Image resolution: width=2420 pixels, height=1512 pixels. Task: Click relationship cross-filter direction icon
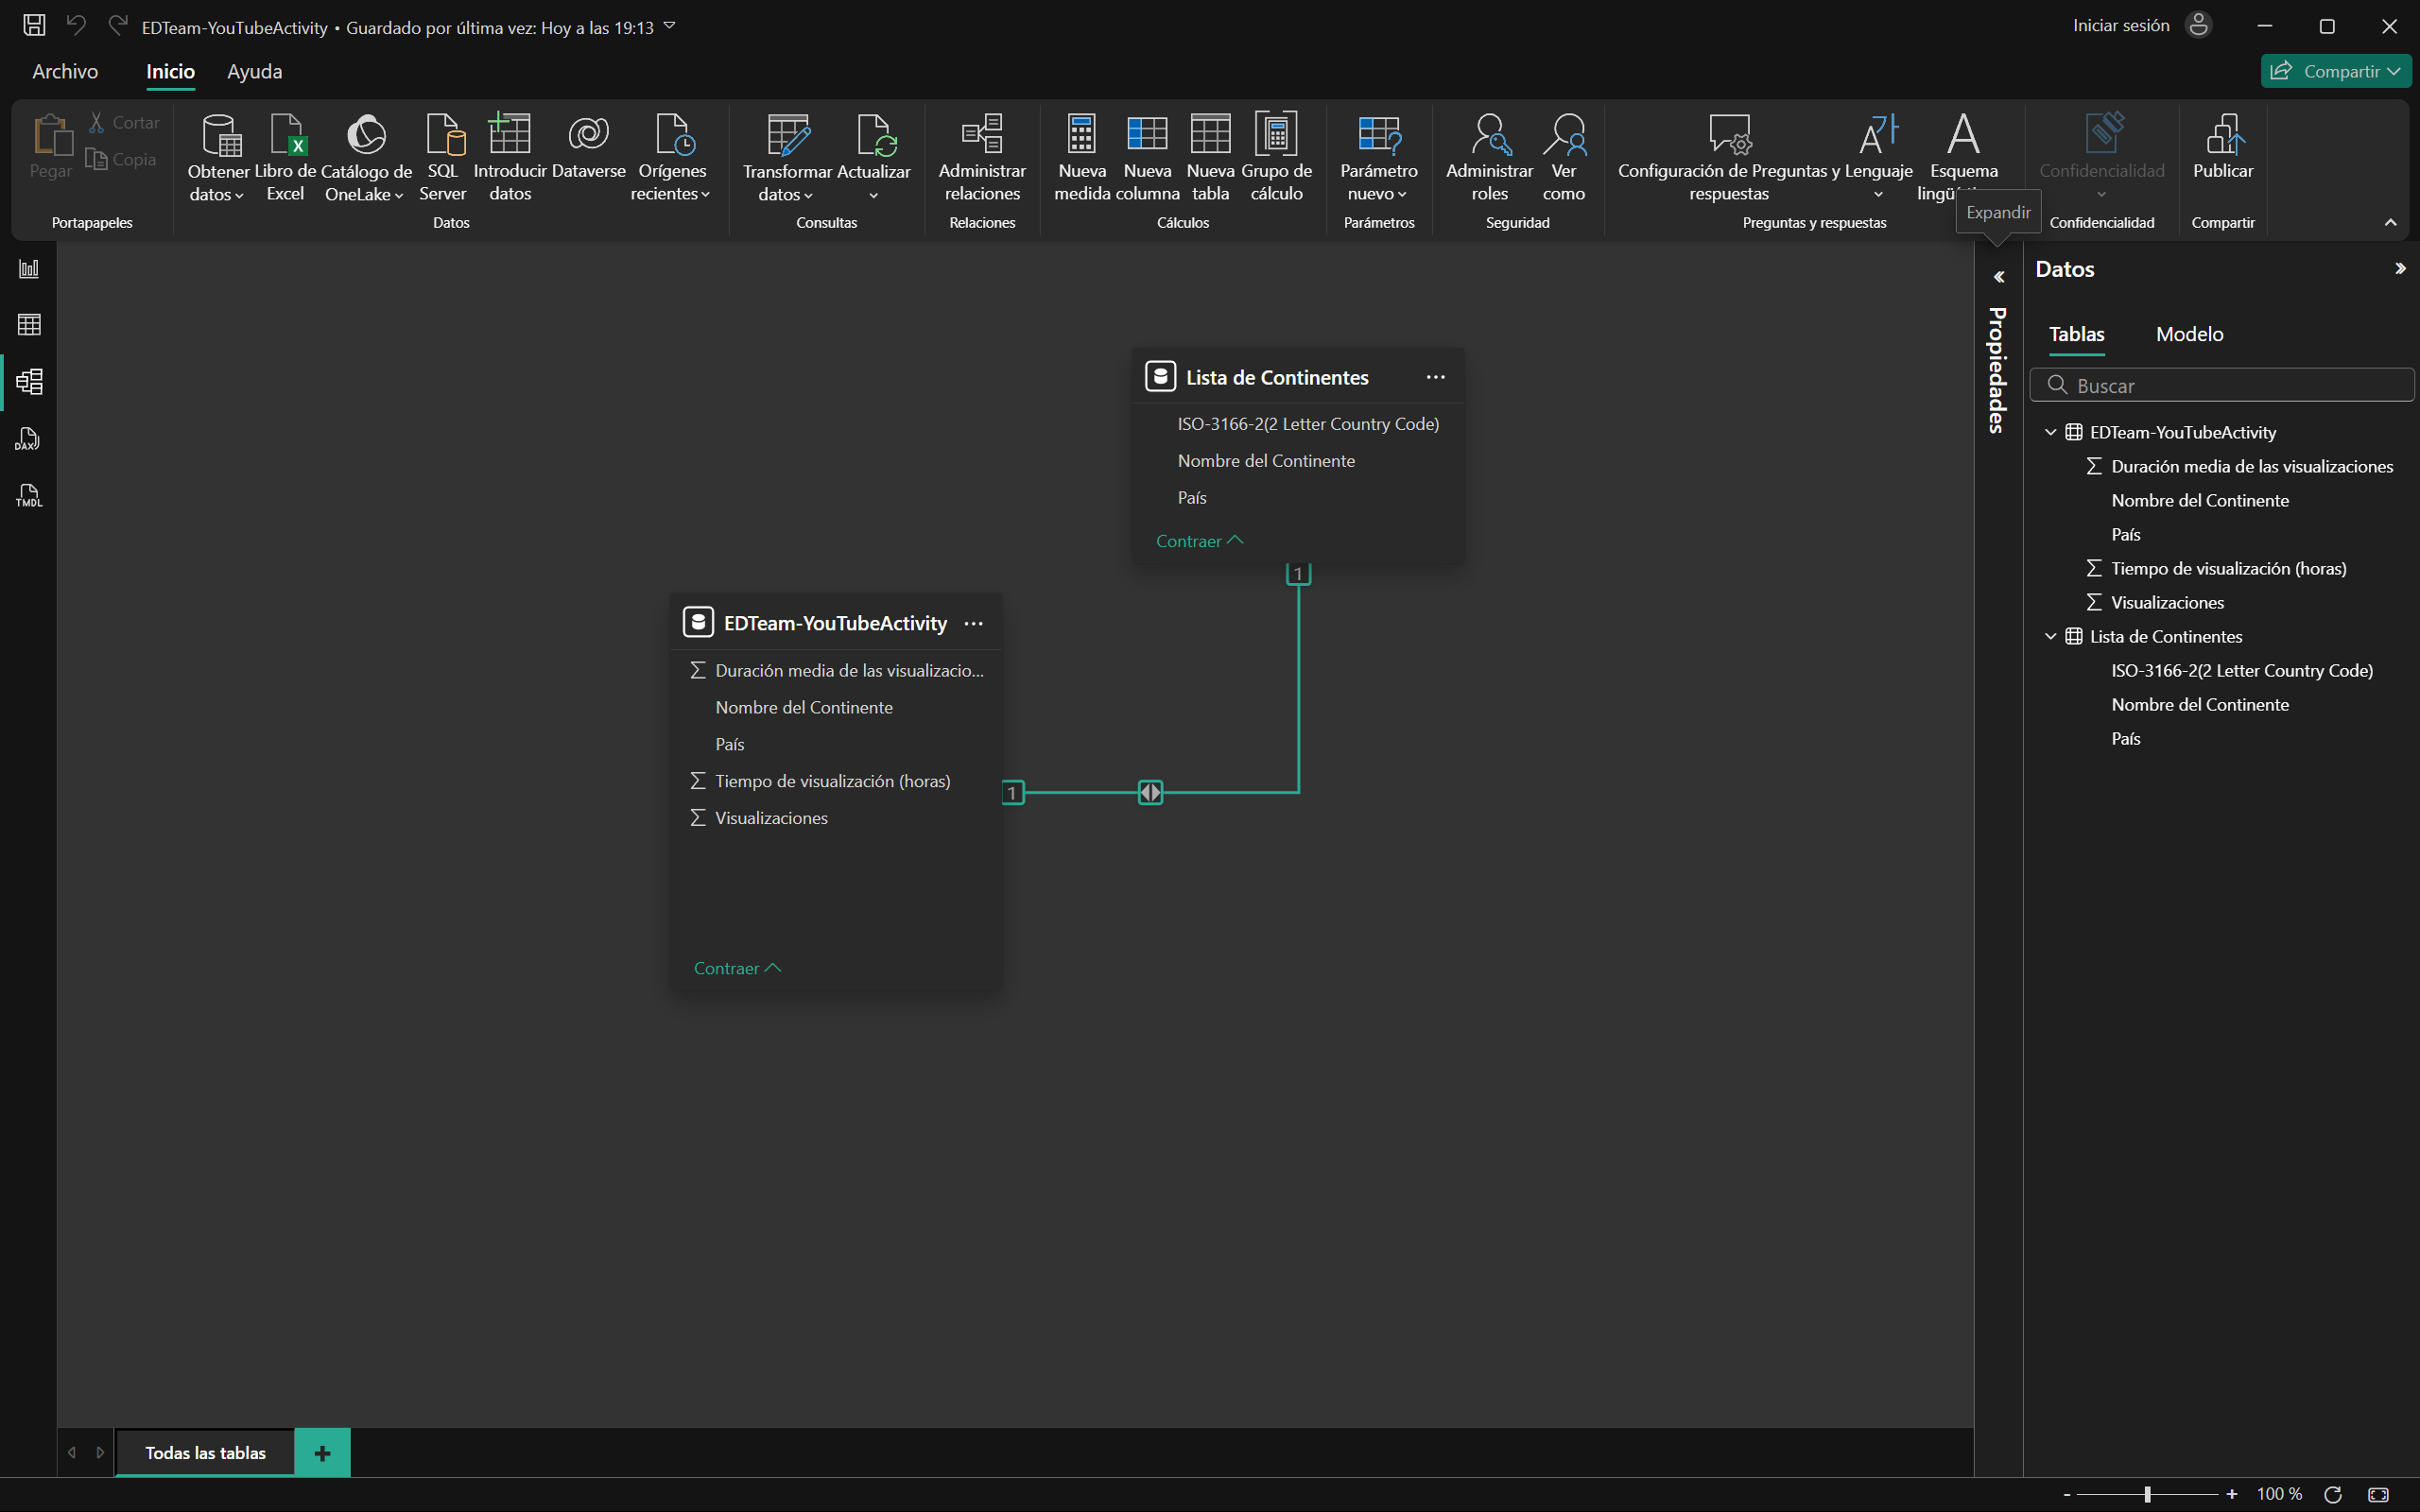[1150, 792]
